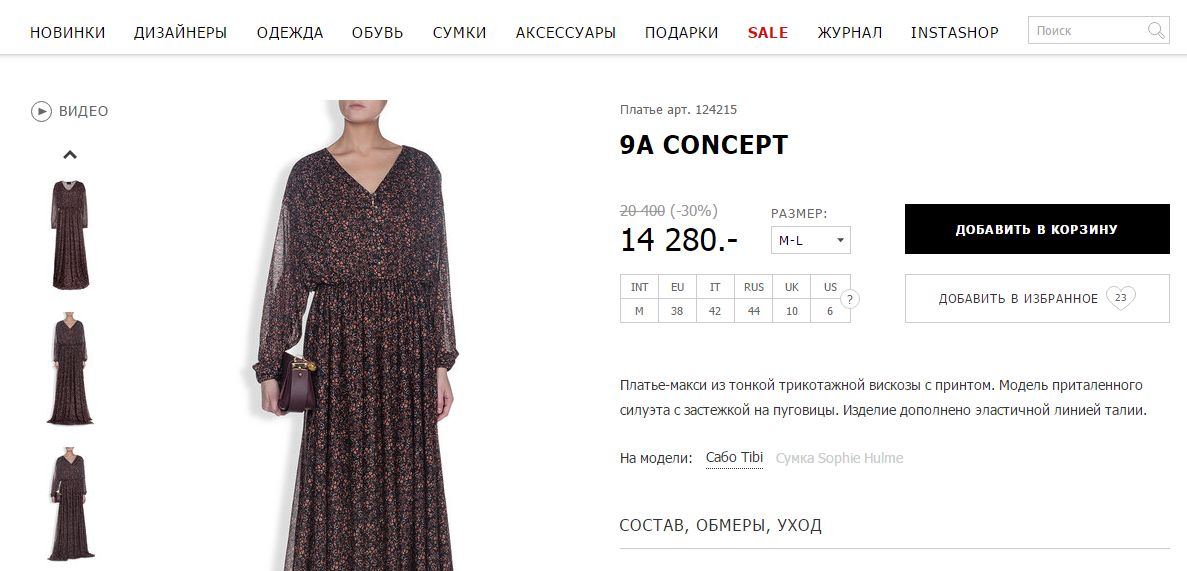Open the РАЗМЕР size dropdown M-L
1187x571 pixels.
pos(811,240)
